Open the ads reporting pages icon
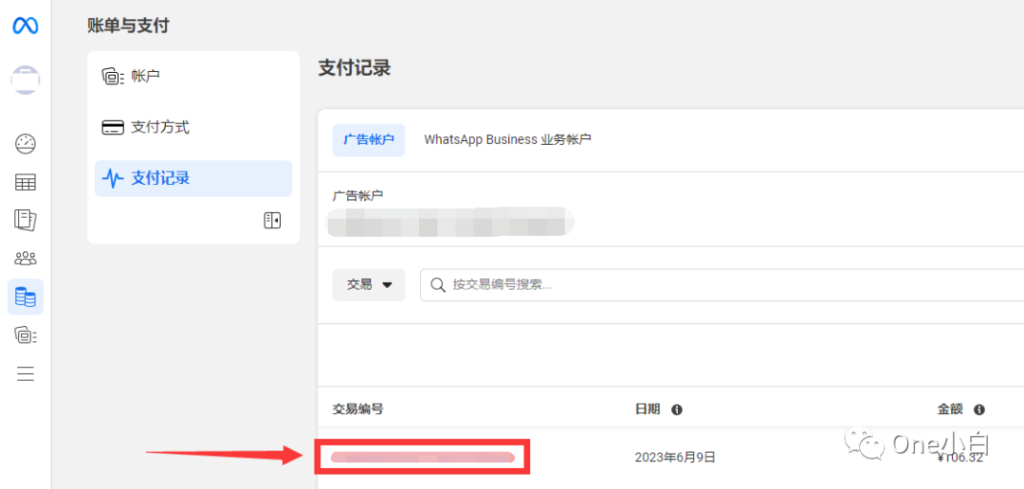This screenshot has width=1024, height=489. coord(25,220)
